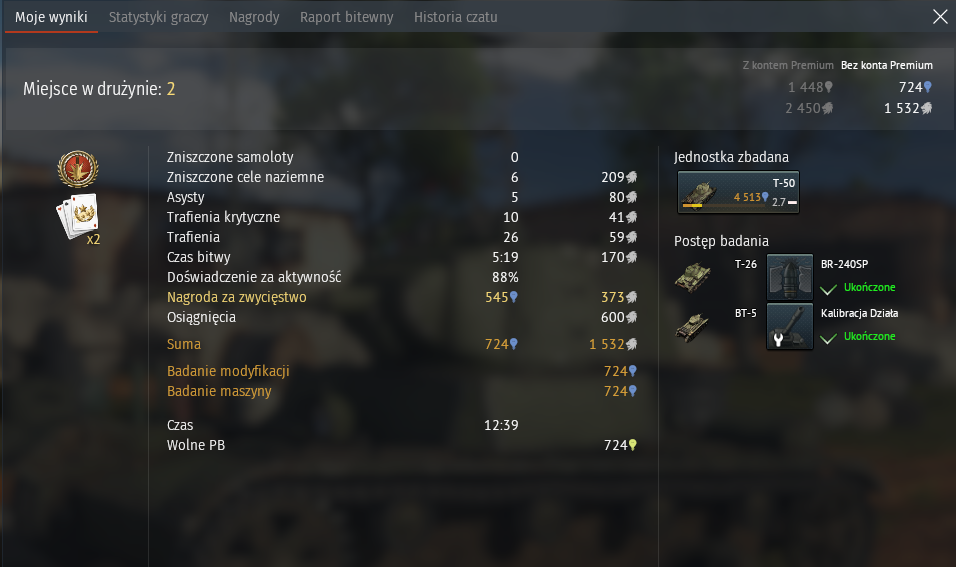Click the silver lion icon beside Osiągnięcia
This screenshot has height=567, width=956.
(632, 317)
